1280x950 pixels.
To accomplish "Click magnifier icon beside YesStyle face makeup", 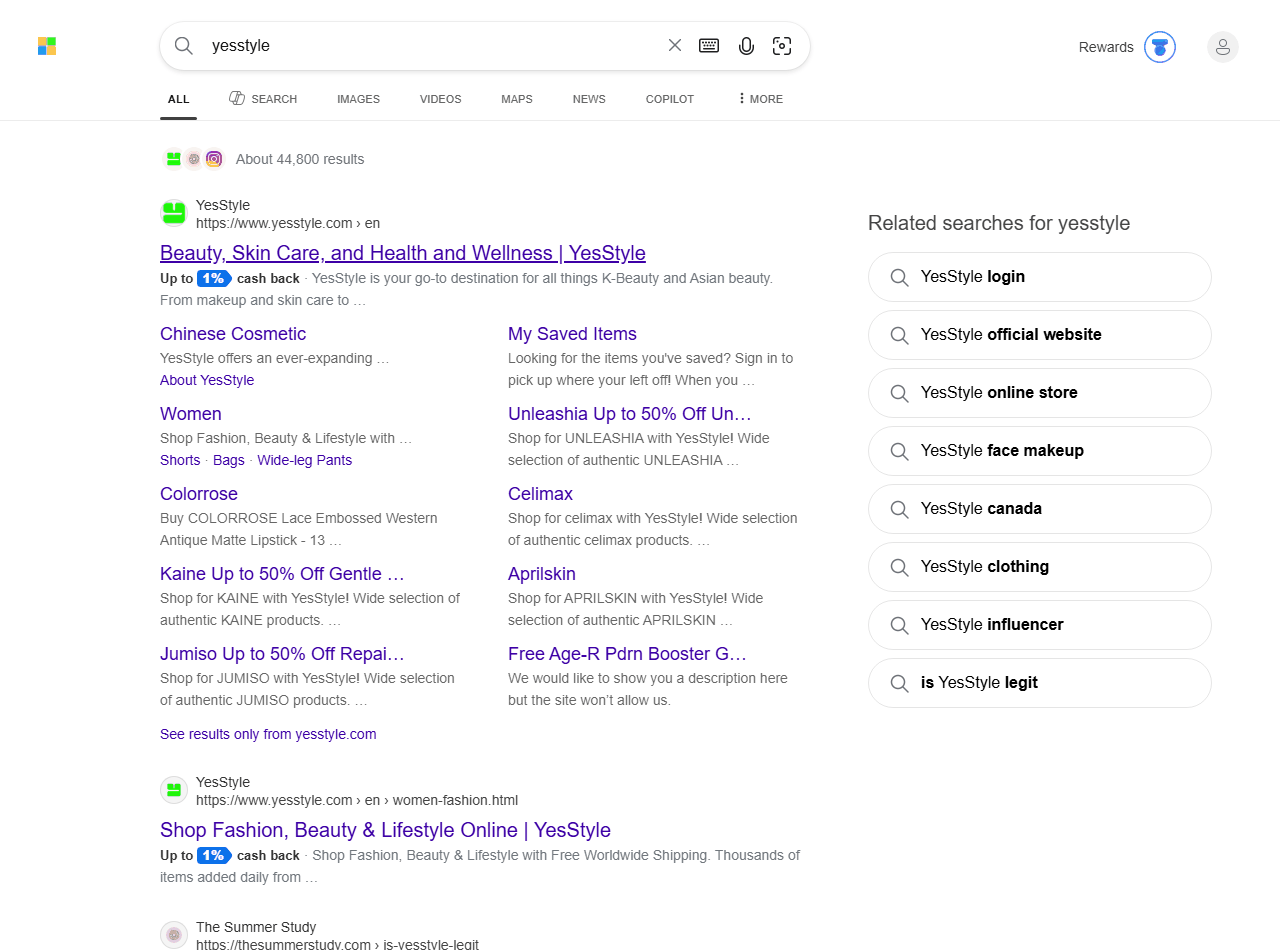I will 900,451.
